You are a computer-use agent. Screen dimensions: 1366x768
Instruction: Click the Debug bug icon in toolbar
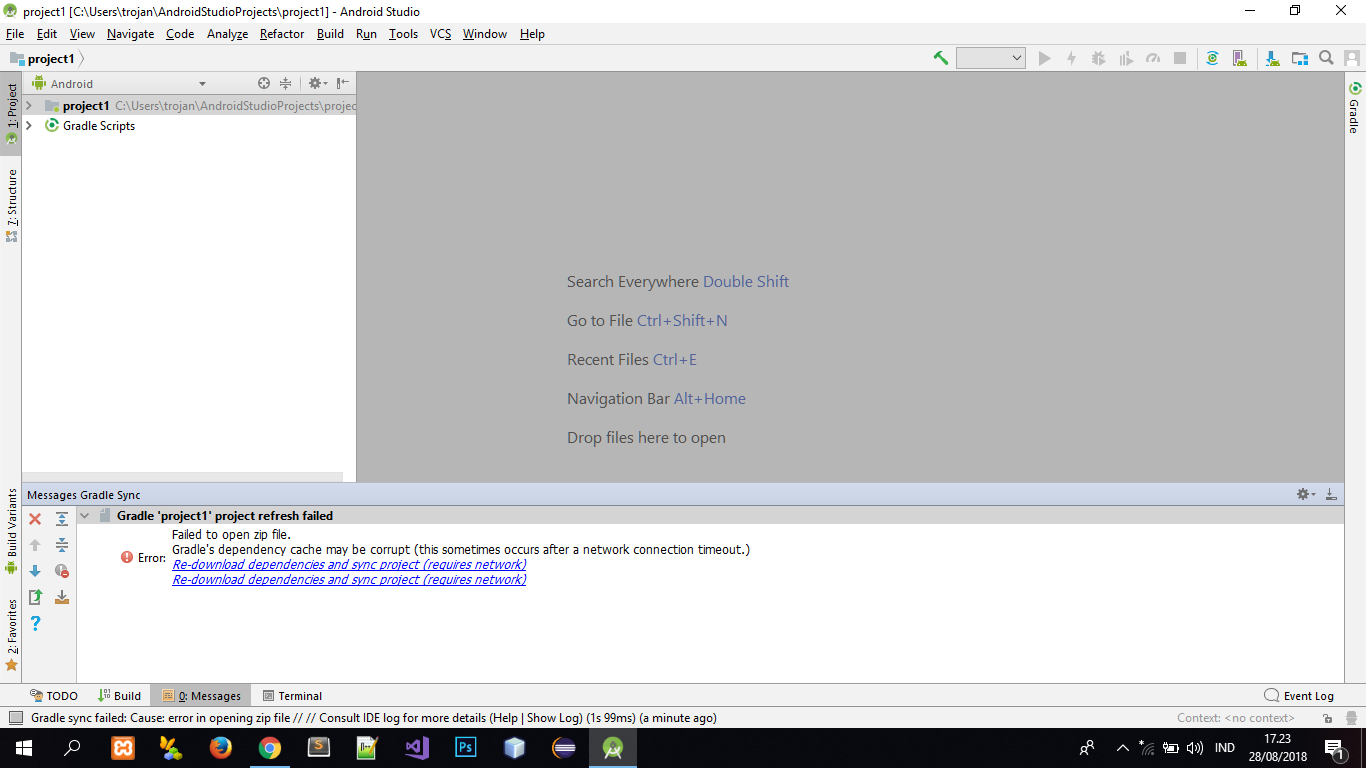tap(1098, 58)
